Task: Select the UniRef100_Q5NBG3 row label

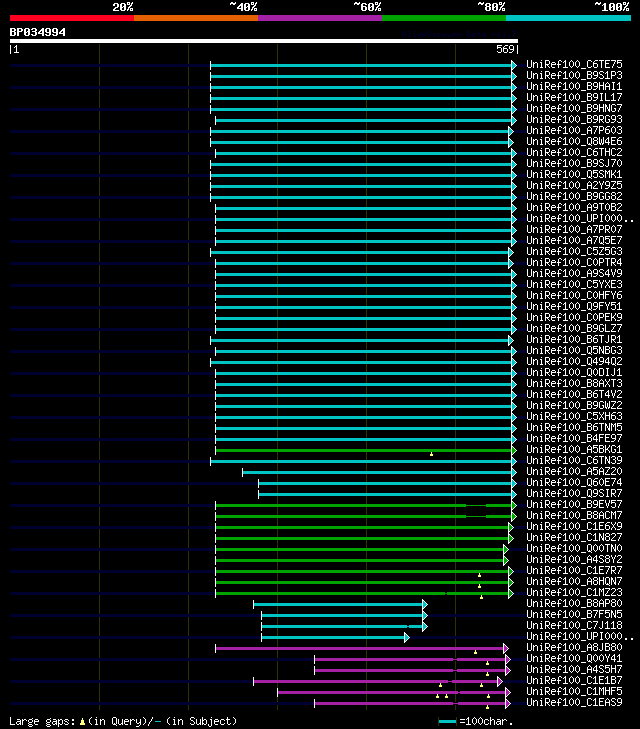Action: pyautogui.click(x=574, y=351)
